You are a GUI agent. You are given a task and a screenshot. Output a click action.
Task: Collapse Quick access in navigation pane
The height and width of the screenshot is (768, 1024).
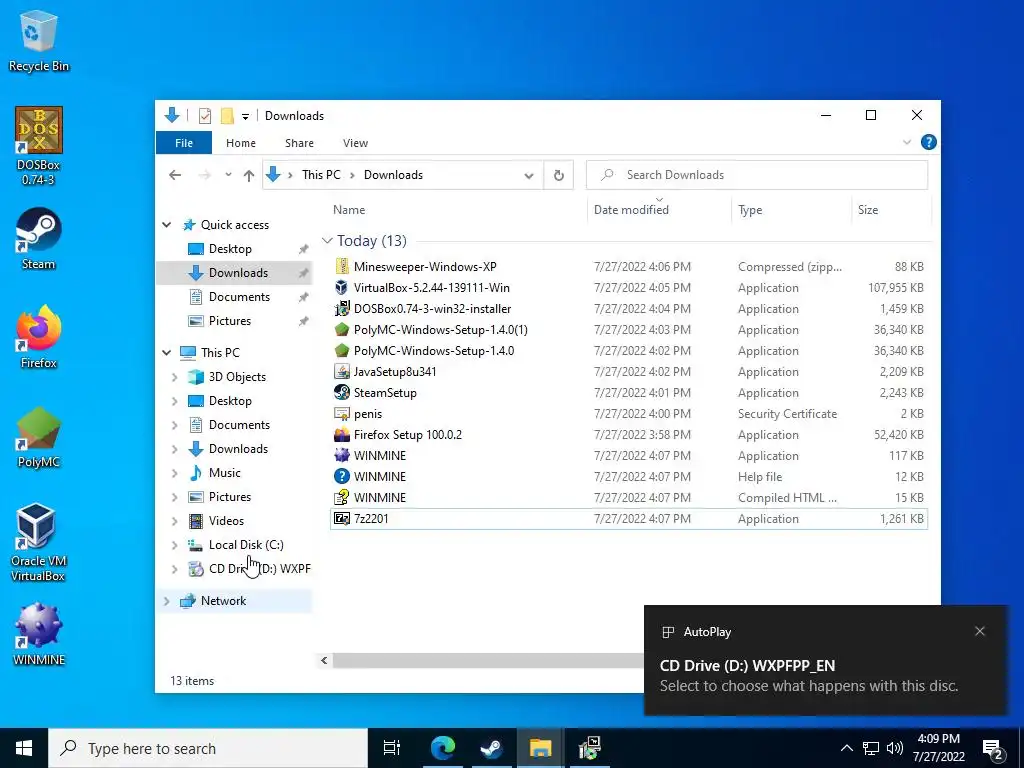click(167, 225)
